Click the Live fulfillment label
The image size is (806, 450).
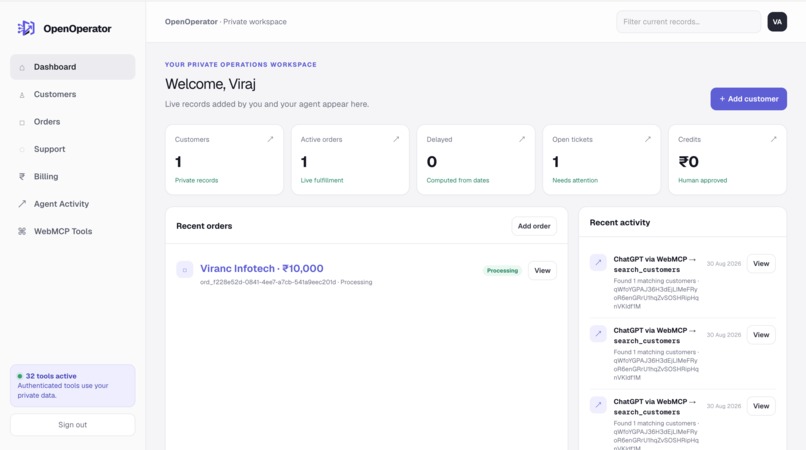(x=322, y=181)
